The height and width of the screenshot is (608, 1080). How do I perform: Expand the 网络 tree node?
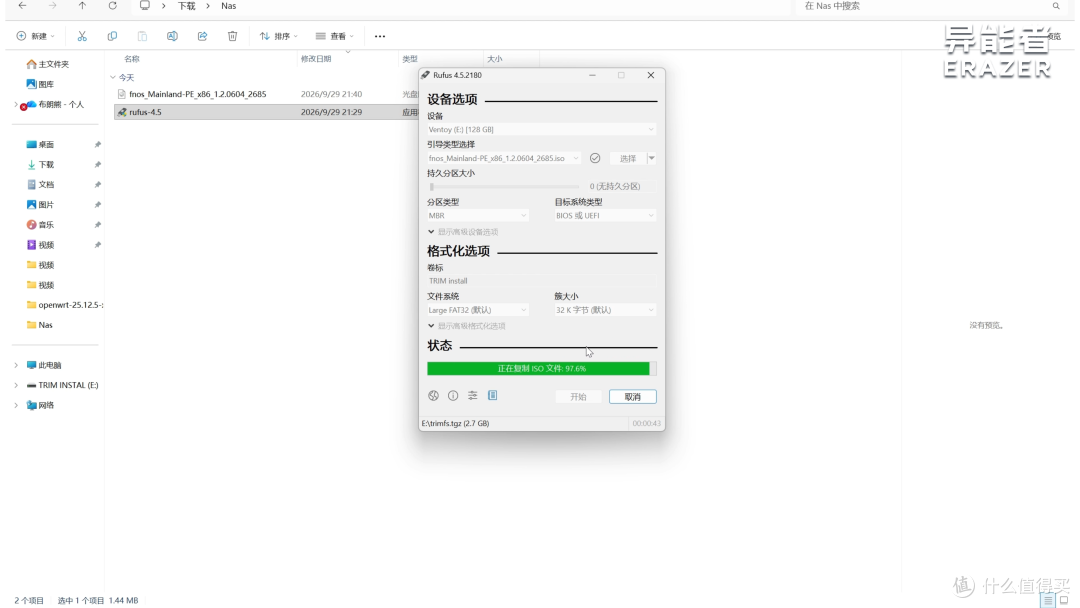[16, 405]
